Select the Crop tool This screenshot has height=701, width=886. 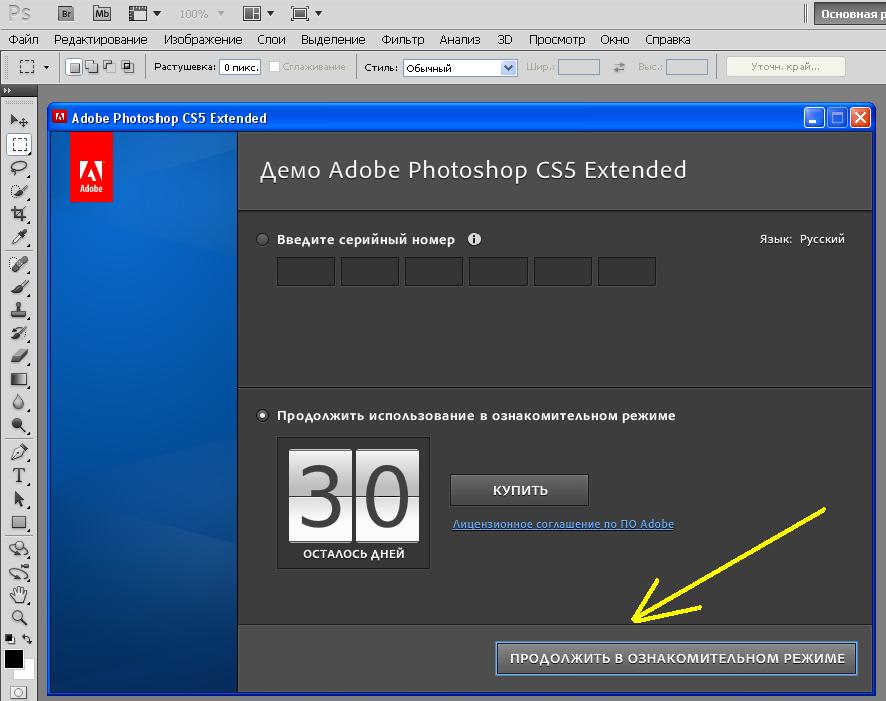point(19,214)
